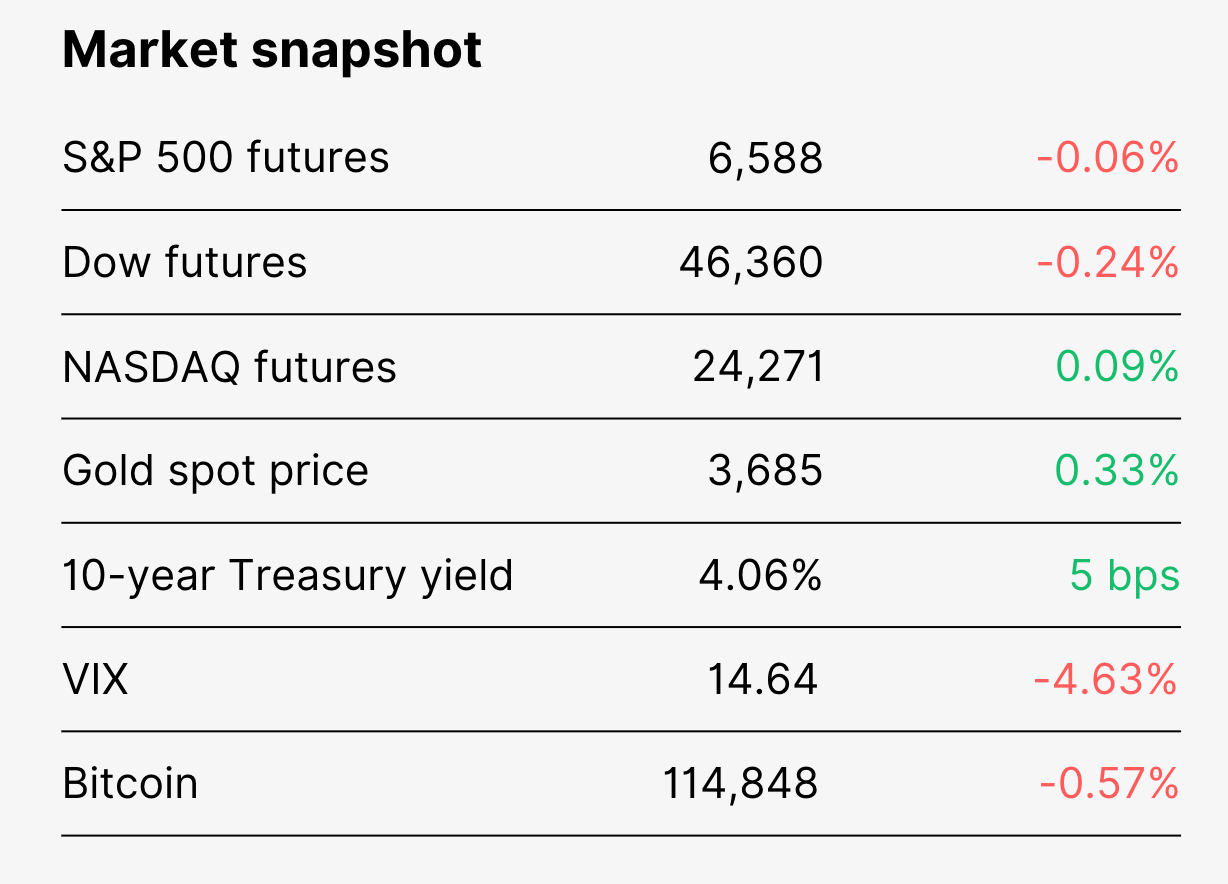Click the 4.06% Treasury yield value
The width and height of the screenshot is (1228, 884).
click(761, 575)
